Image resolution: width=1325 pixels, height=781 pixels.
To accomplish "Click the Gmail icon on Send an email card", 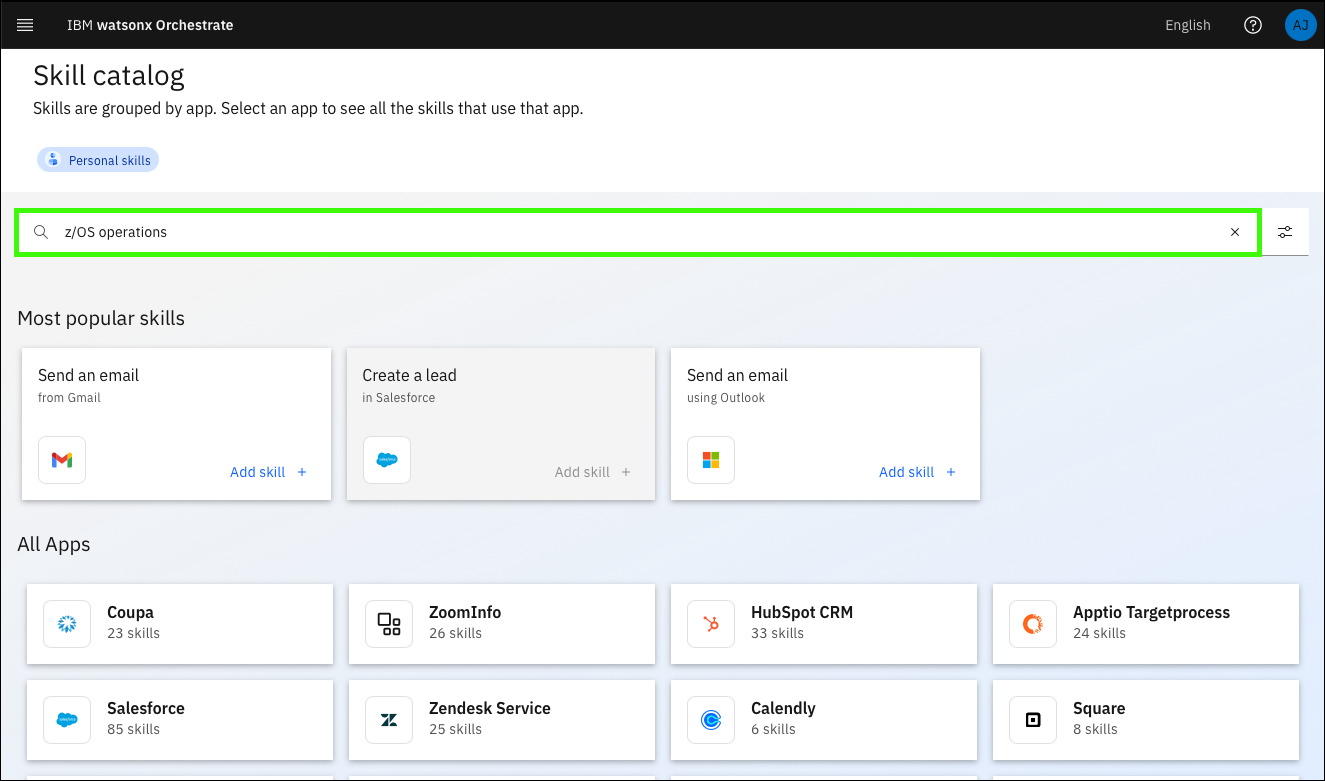I will coord(62,460).
